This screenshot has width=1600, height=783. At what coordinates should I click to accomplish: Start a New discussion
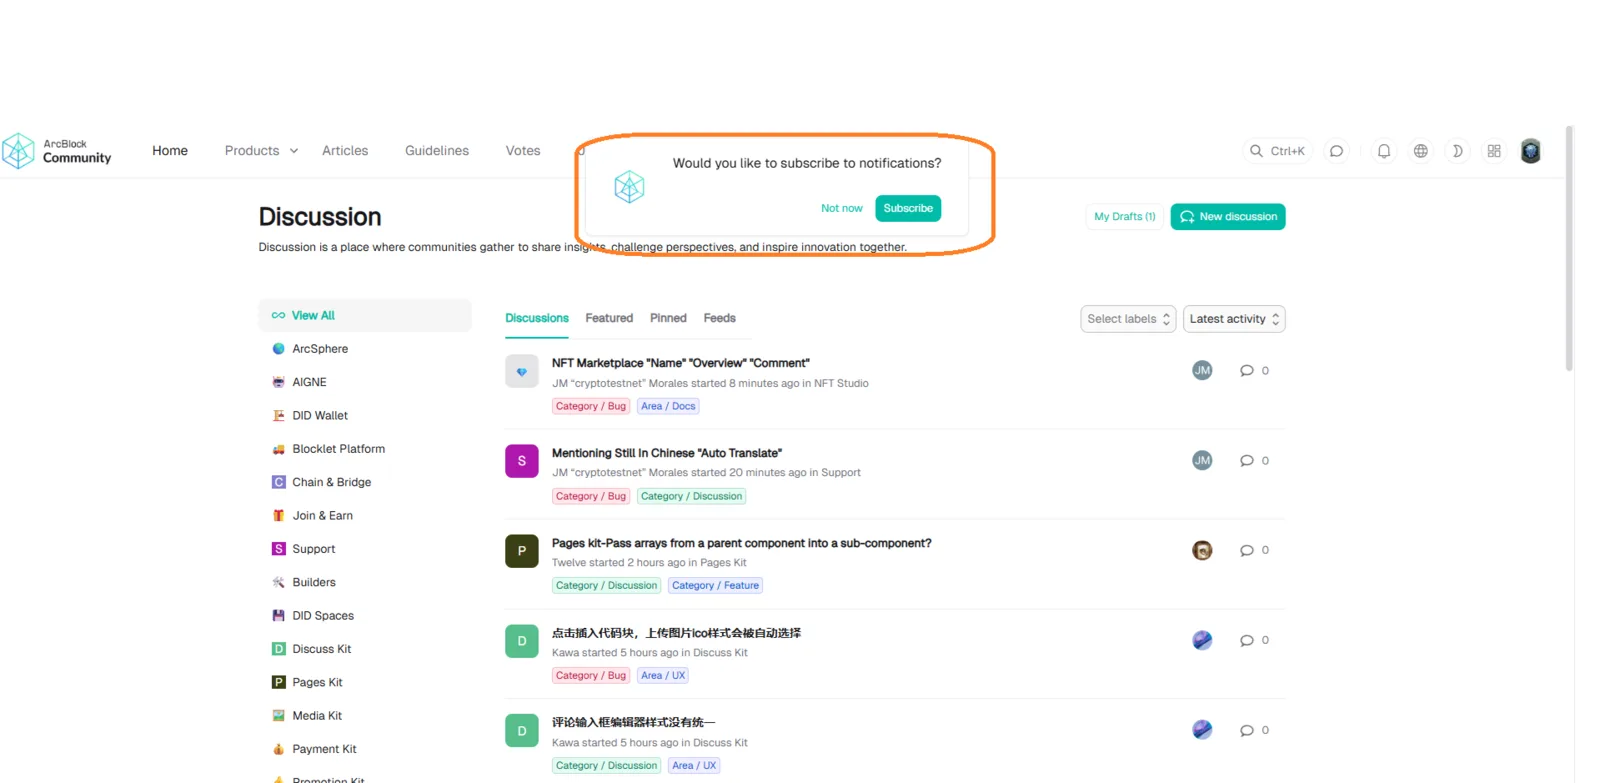point(1228,217)
